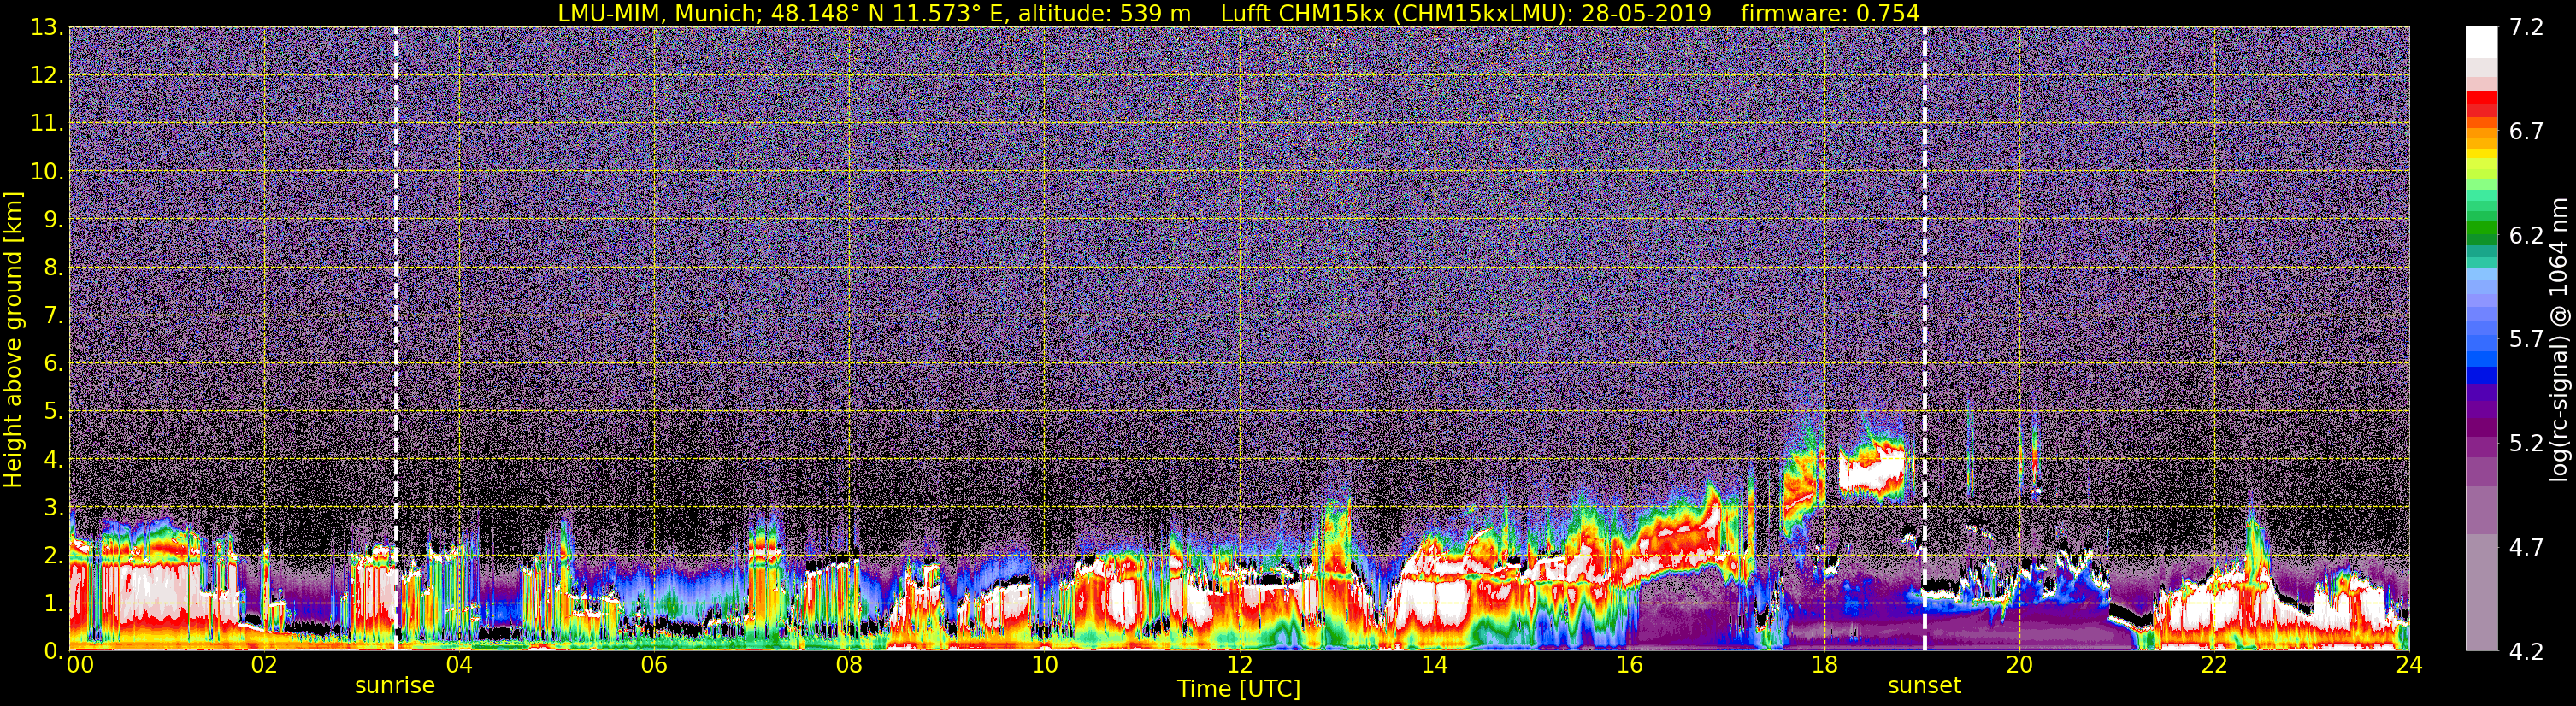Click the height axis tick label 5
Viewport: 2576px width, 706px height.
click(x=52, y=412)
